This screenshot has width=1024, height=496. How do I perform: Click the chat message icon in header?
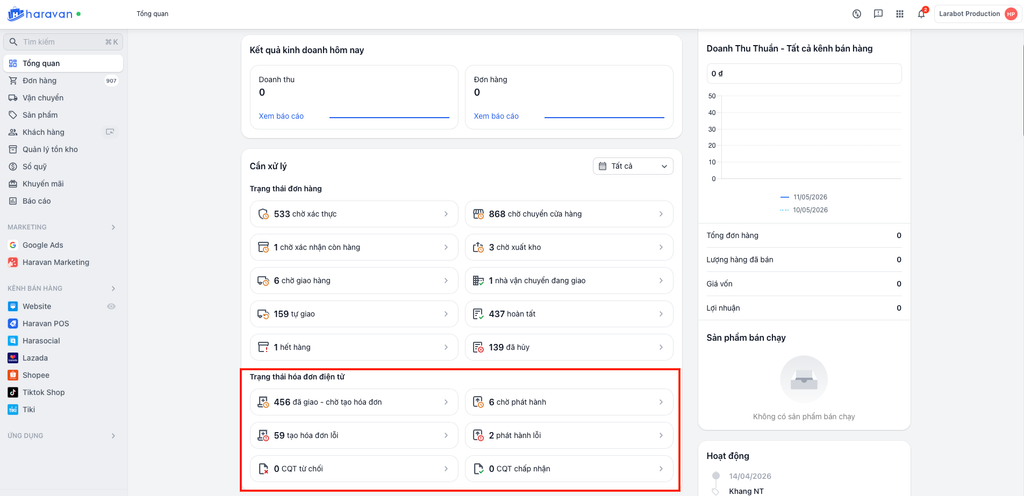tap(878, 14)
